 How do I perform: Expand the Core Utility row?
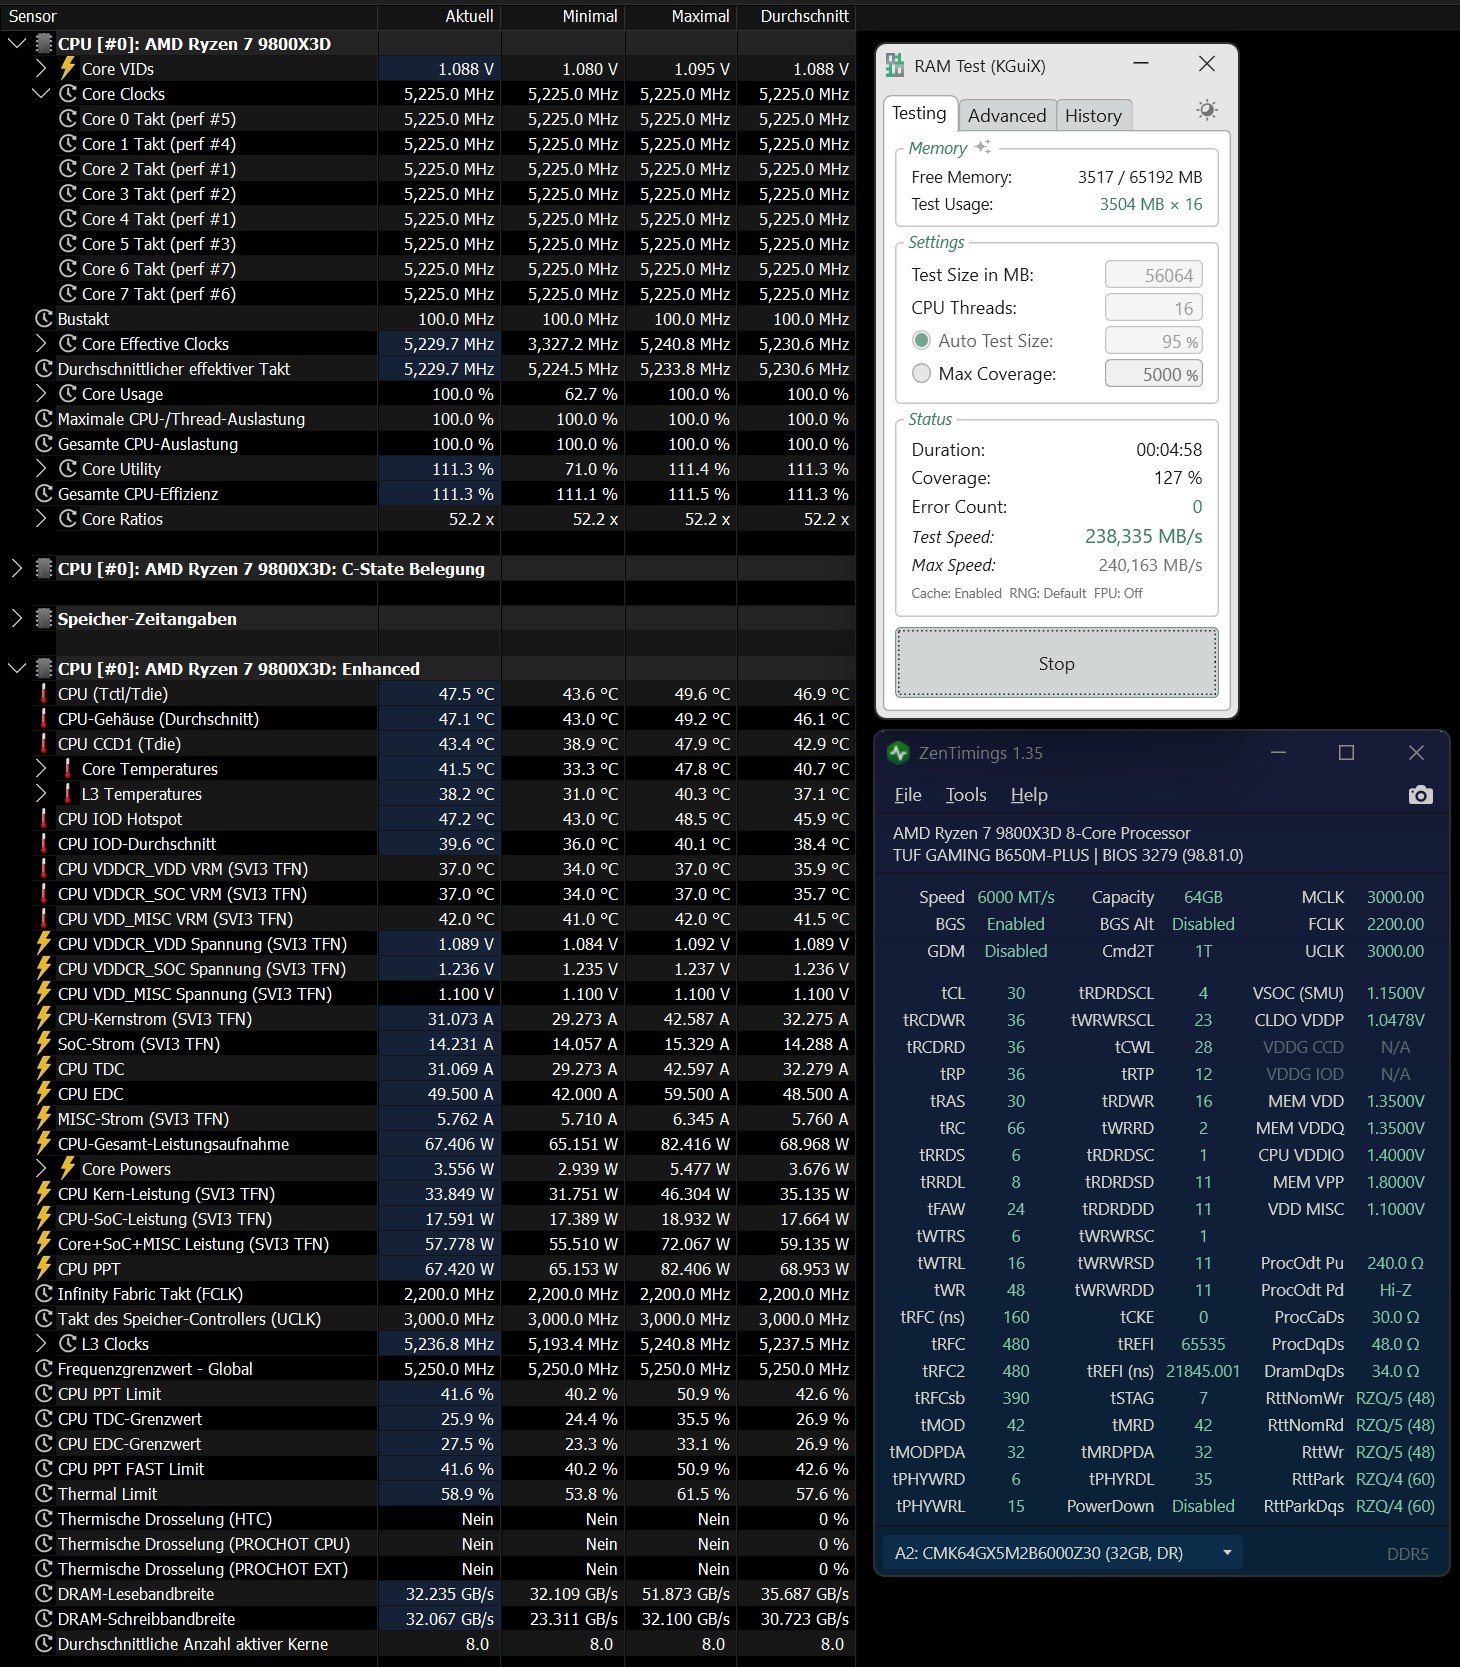(41, 469)
